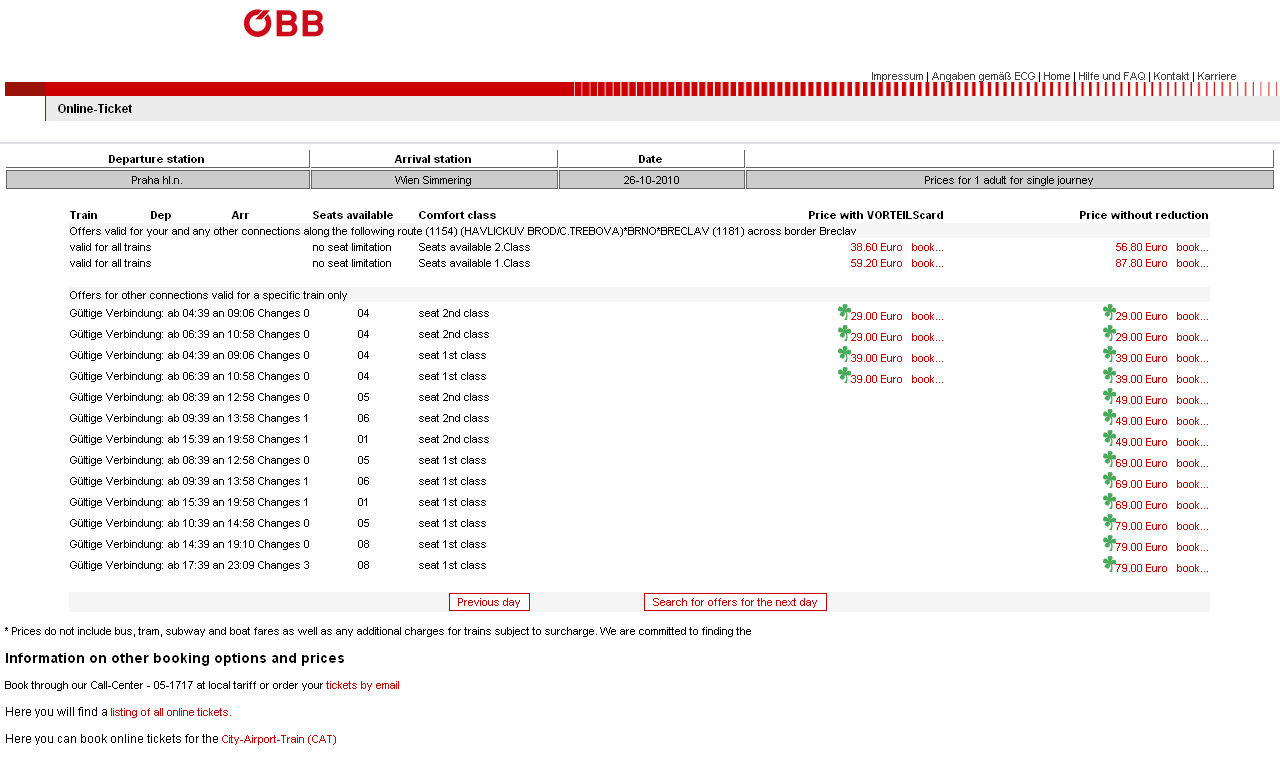Book the 14:39 1st class 79.00 offer
Viewport: 1280px width, 776px height.
[1192, 547]
